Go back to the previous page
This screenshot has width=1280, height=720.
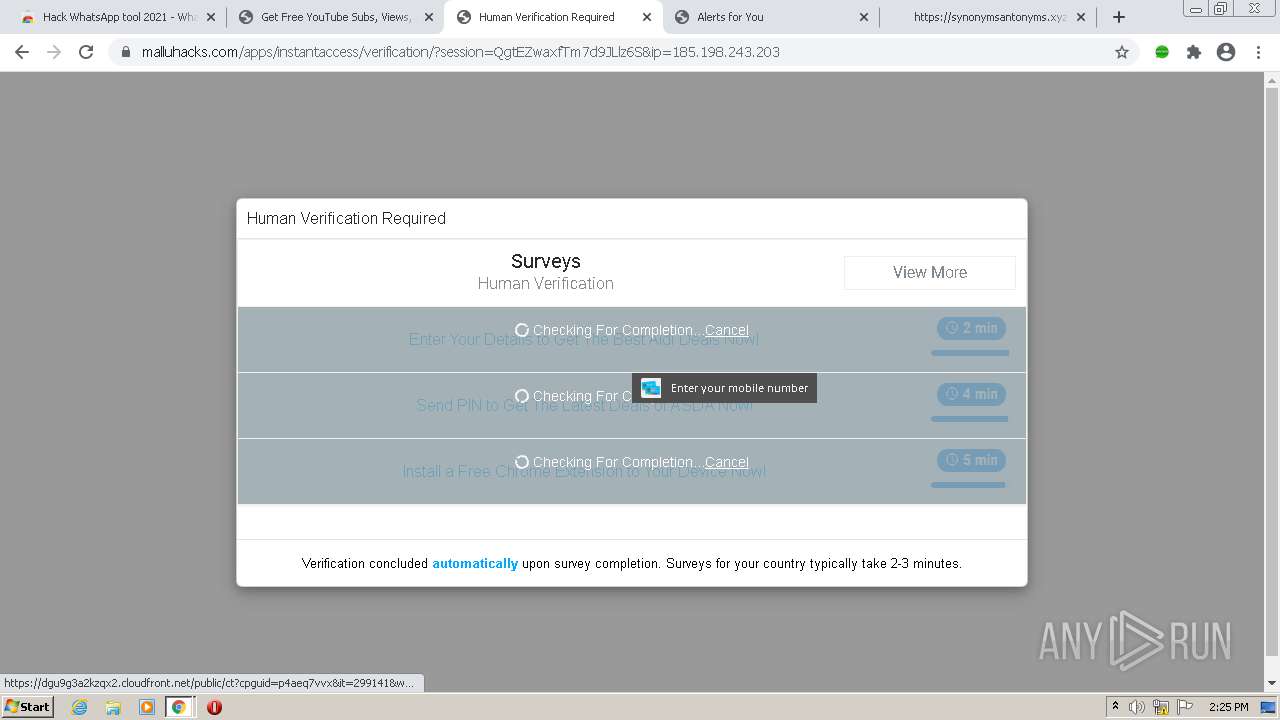click(22, 52)
